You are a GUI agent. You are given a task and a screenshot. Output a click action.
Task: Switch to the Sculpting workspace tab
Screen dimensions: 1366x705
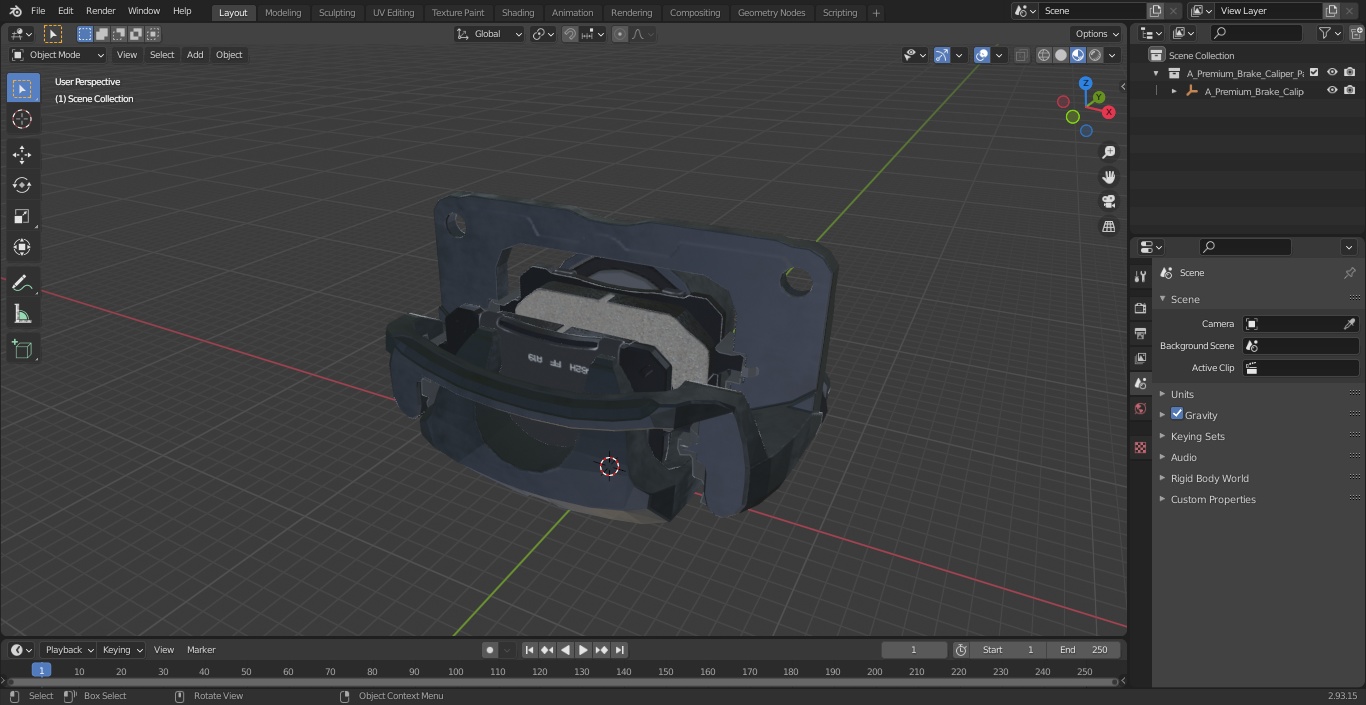pos(337,12)
